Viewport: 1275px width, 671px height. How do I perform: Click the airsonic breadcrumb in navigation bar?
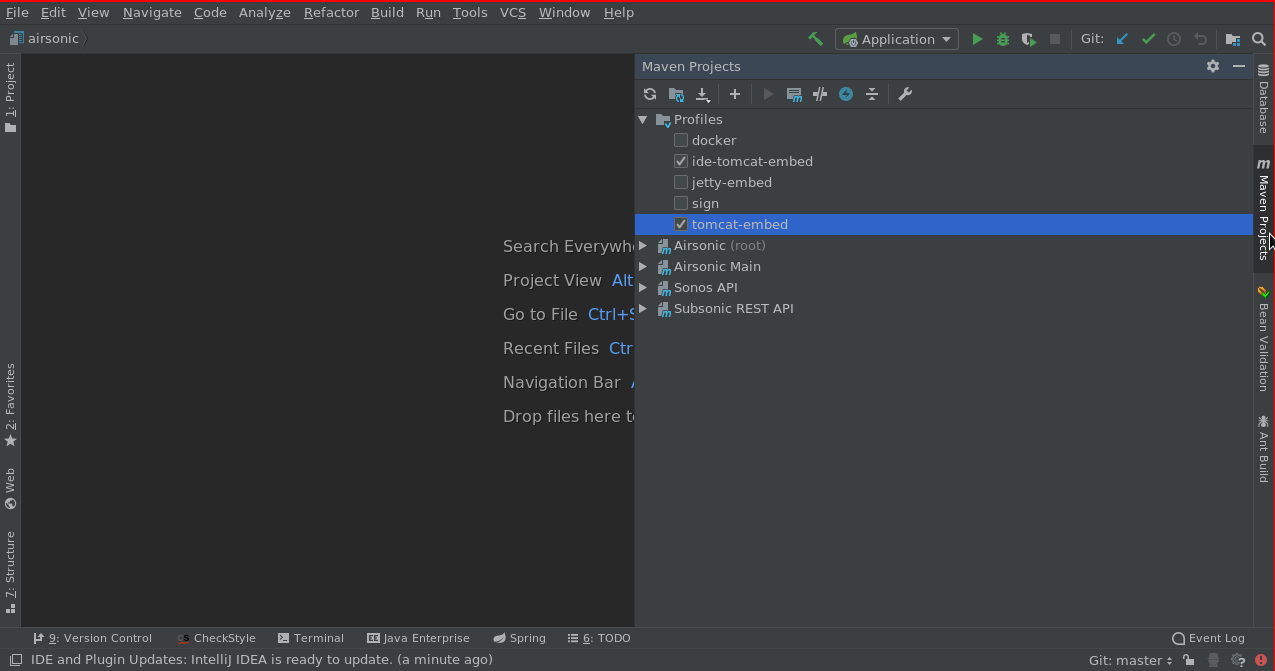pos(44,39)
